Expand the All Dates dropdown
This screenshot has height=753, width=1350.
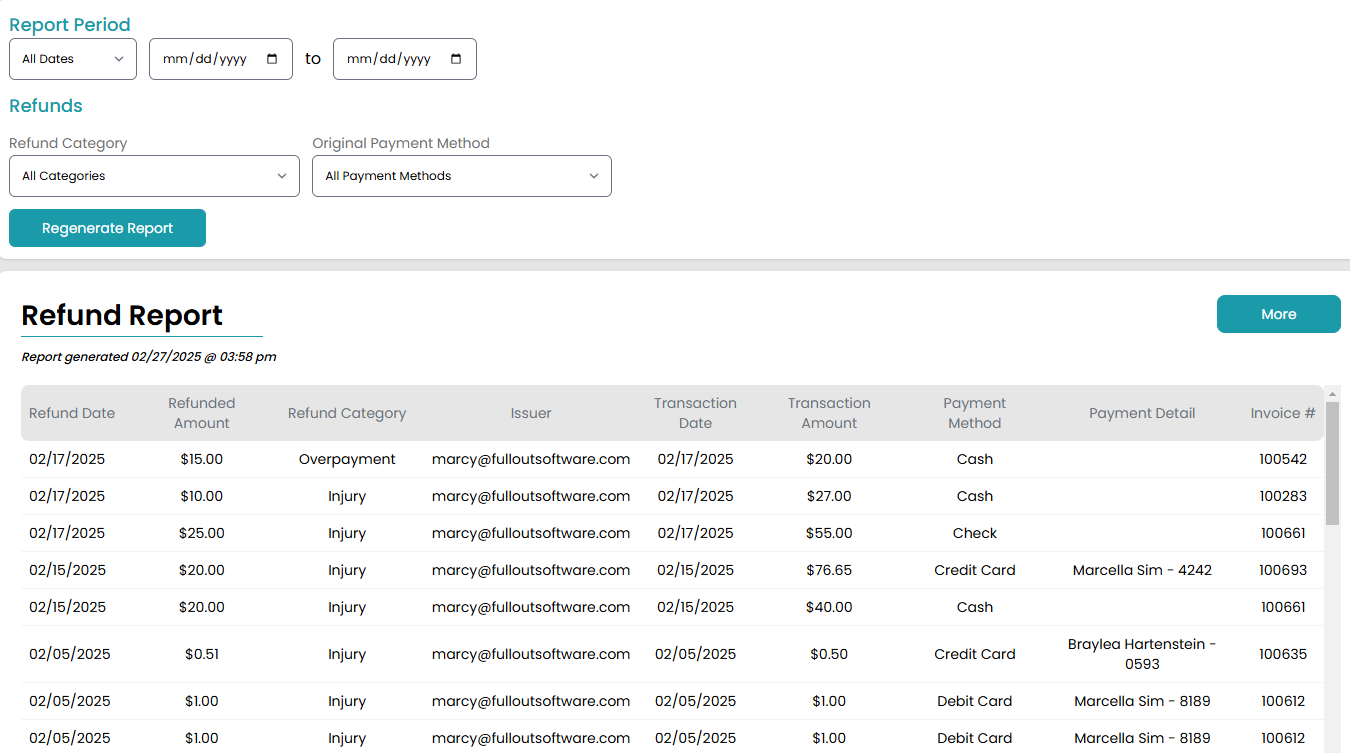[73, 59]
